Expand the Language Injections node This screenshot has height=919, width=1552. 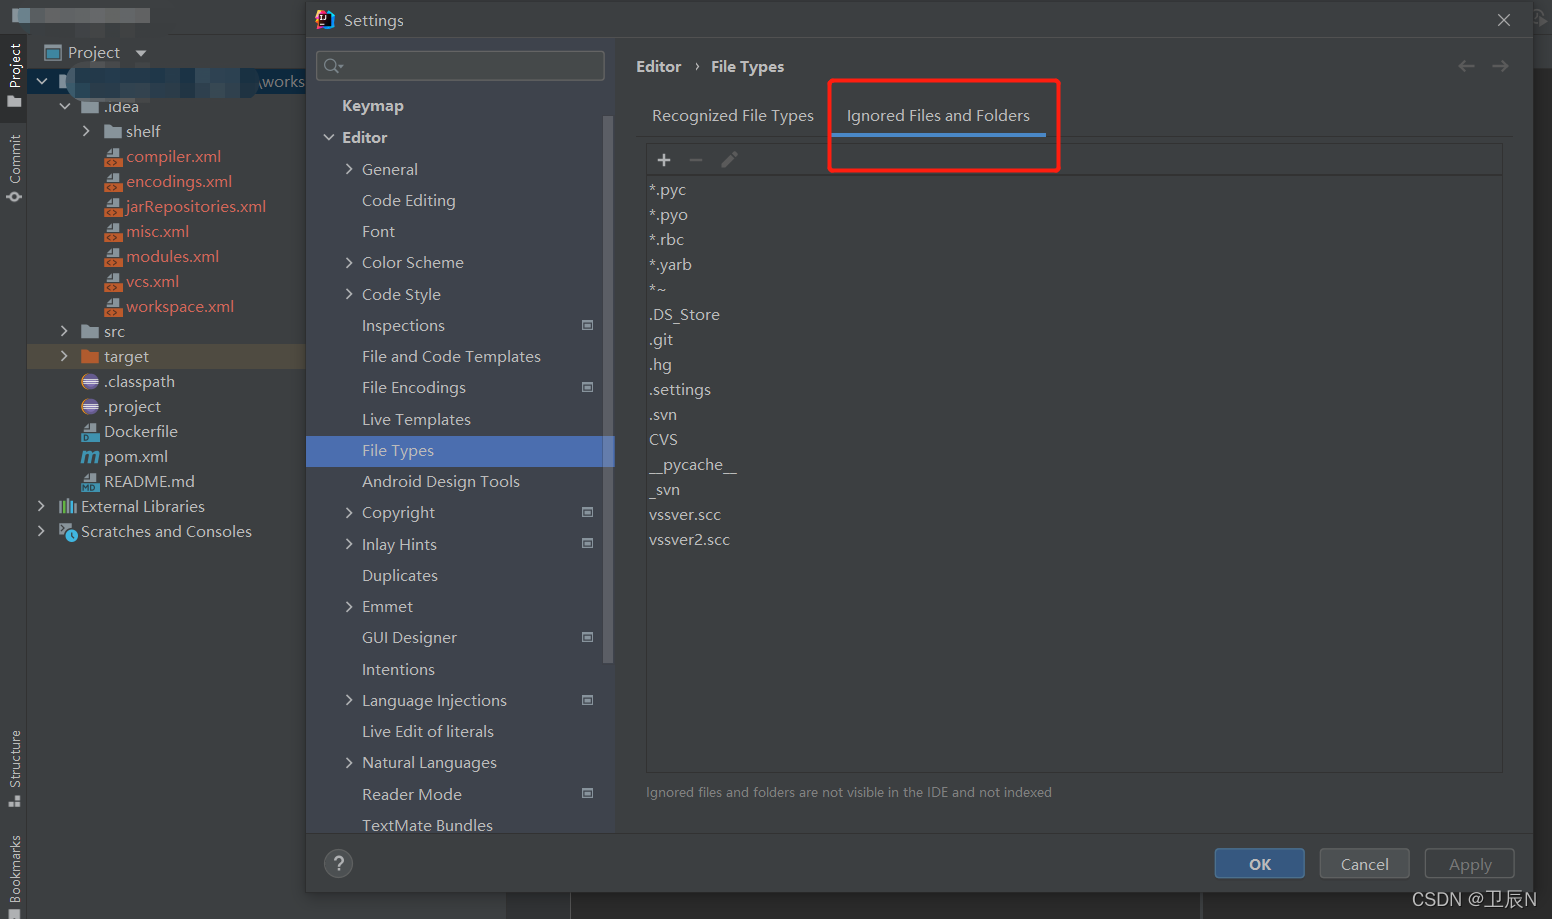tap(349, 700)
